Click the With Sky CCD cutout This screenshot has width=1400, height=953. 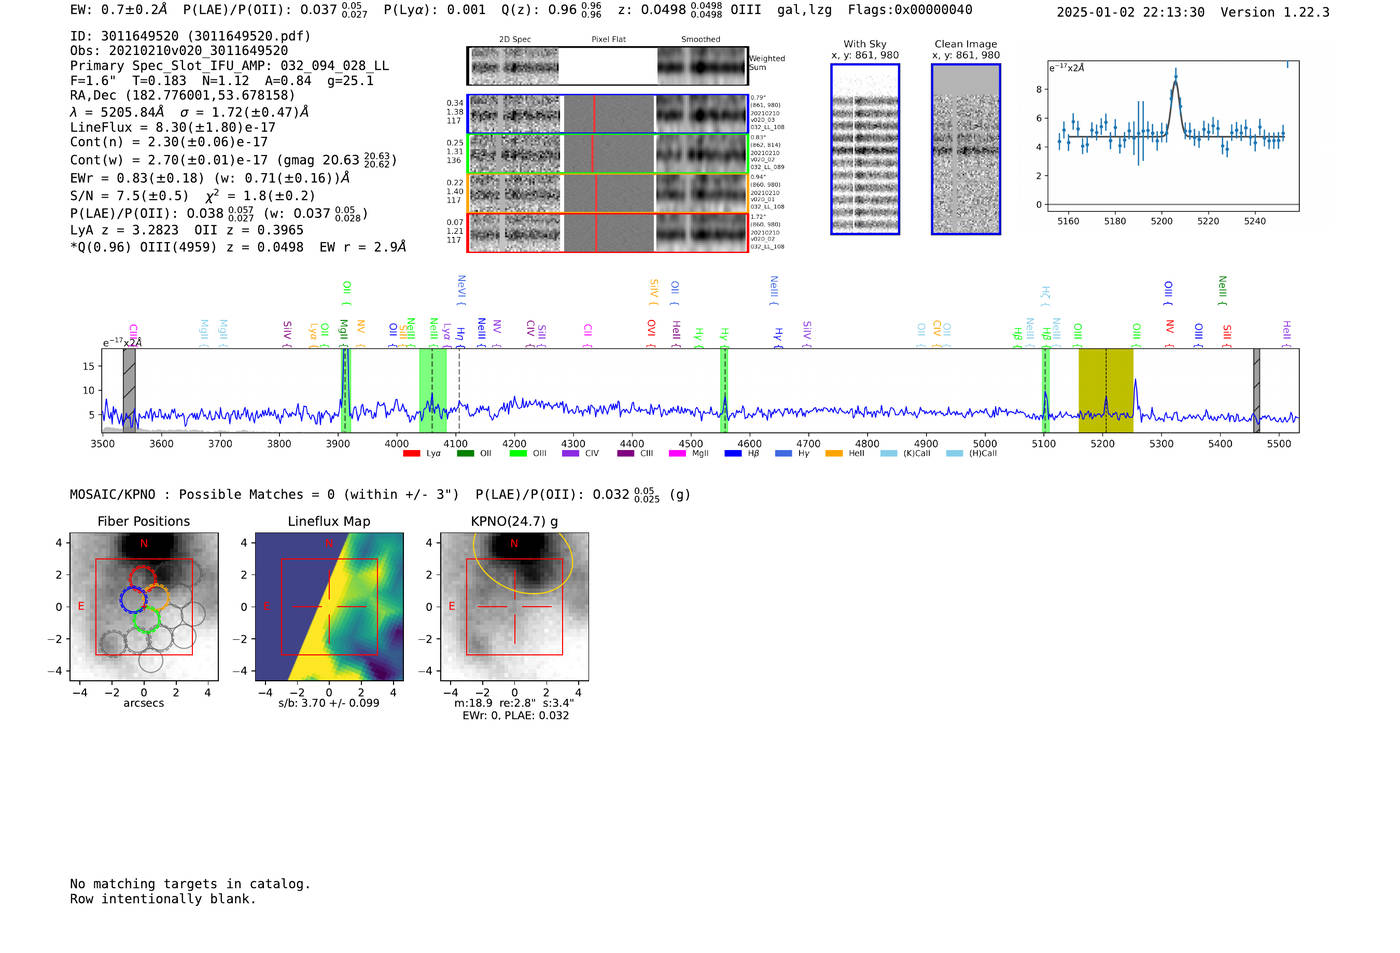tap(865, 149)
